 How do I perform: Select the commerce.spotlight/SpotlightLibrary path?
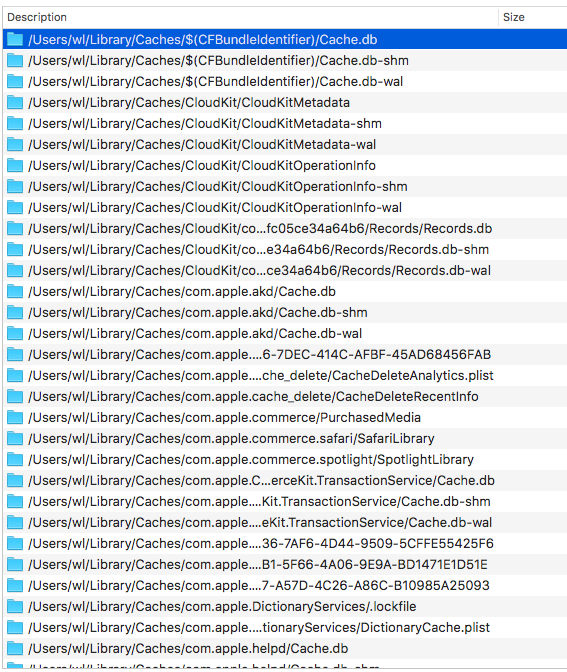pos(251,460)
